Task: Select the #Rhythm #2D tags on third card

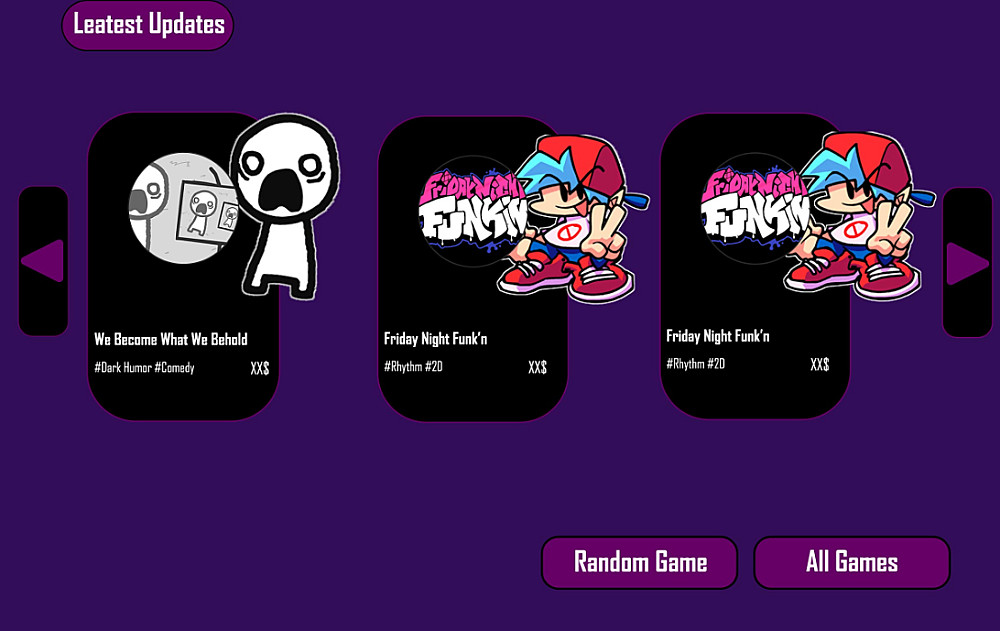Action: point(696,364)
